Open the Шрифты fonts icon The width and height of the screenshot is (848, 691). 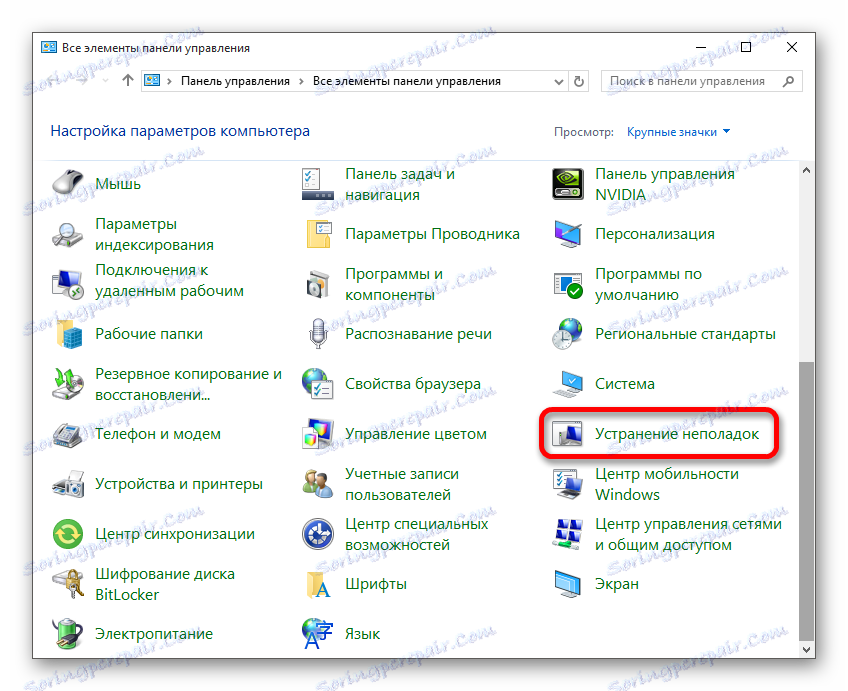pyautogui.click(x=317, y=584)
